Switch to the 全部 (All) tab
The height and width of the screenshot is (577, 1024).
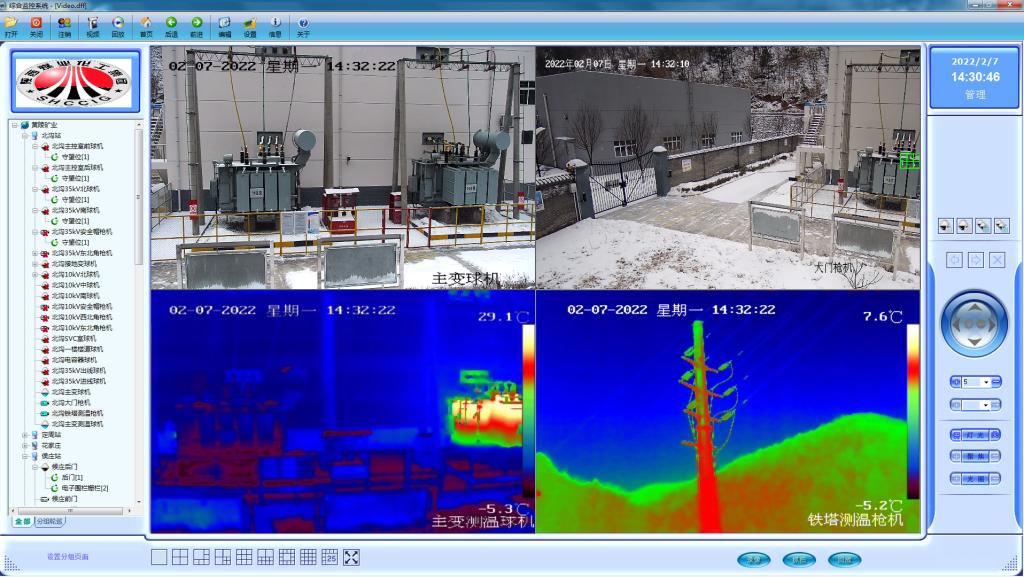(x=22, y=521)
